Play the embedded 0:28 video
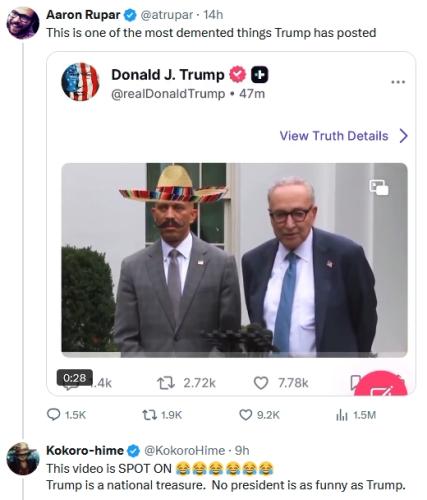Viewport: 427px width, 500px height. click(x=234, y=260)
